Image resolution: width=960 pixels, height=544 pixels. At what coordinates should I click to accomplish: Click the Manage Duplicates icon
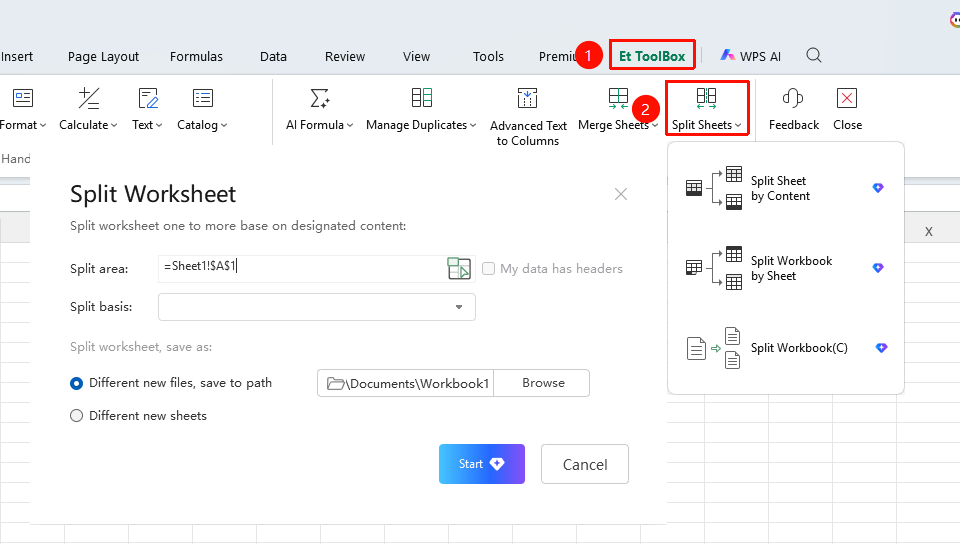[x=421, y=98]
